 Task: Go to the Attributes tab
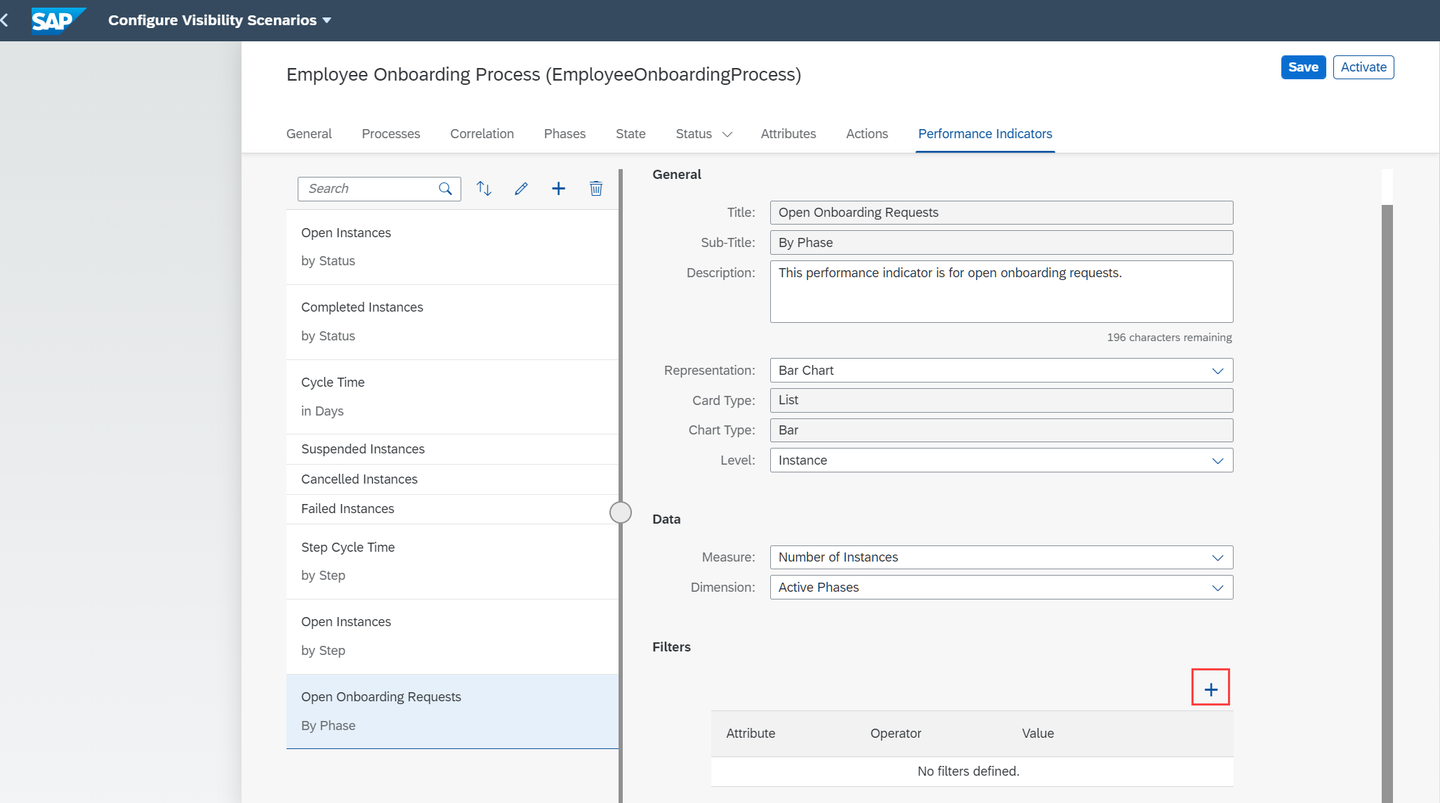point(788,134)
